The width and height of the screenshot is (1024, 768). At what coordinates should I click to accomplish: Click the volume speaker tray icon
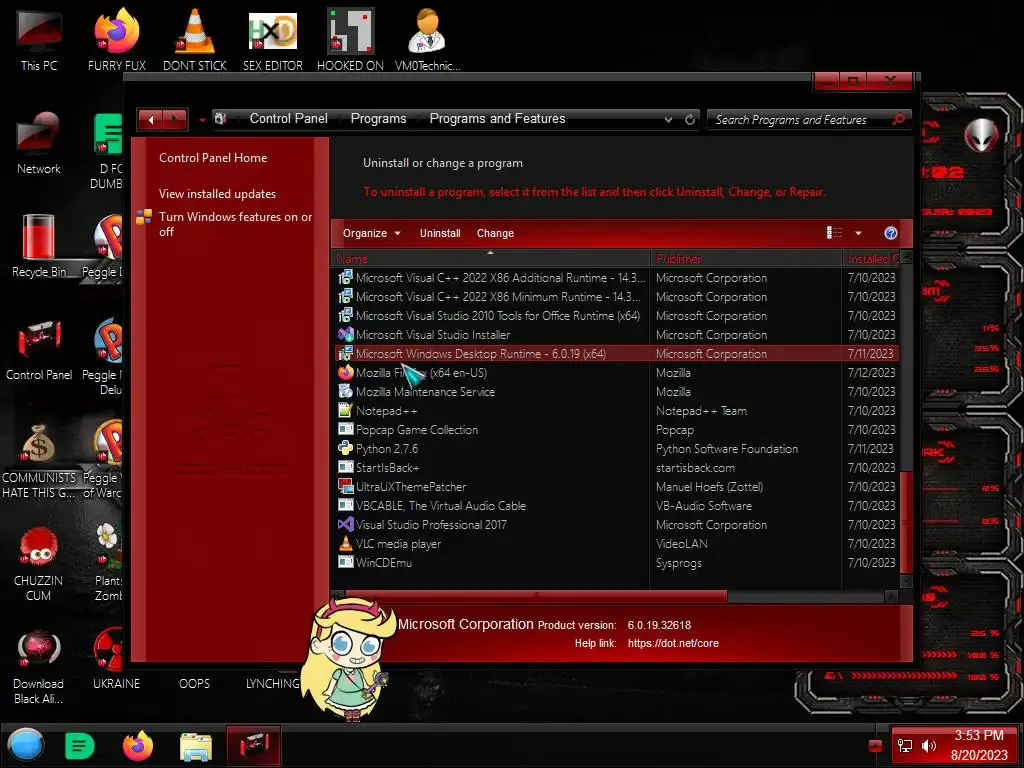(928, 746)
